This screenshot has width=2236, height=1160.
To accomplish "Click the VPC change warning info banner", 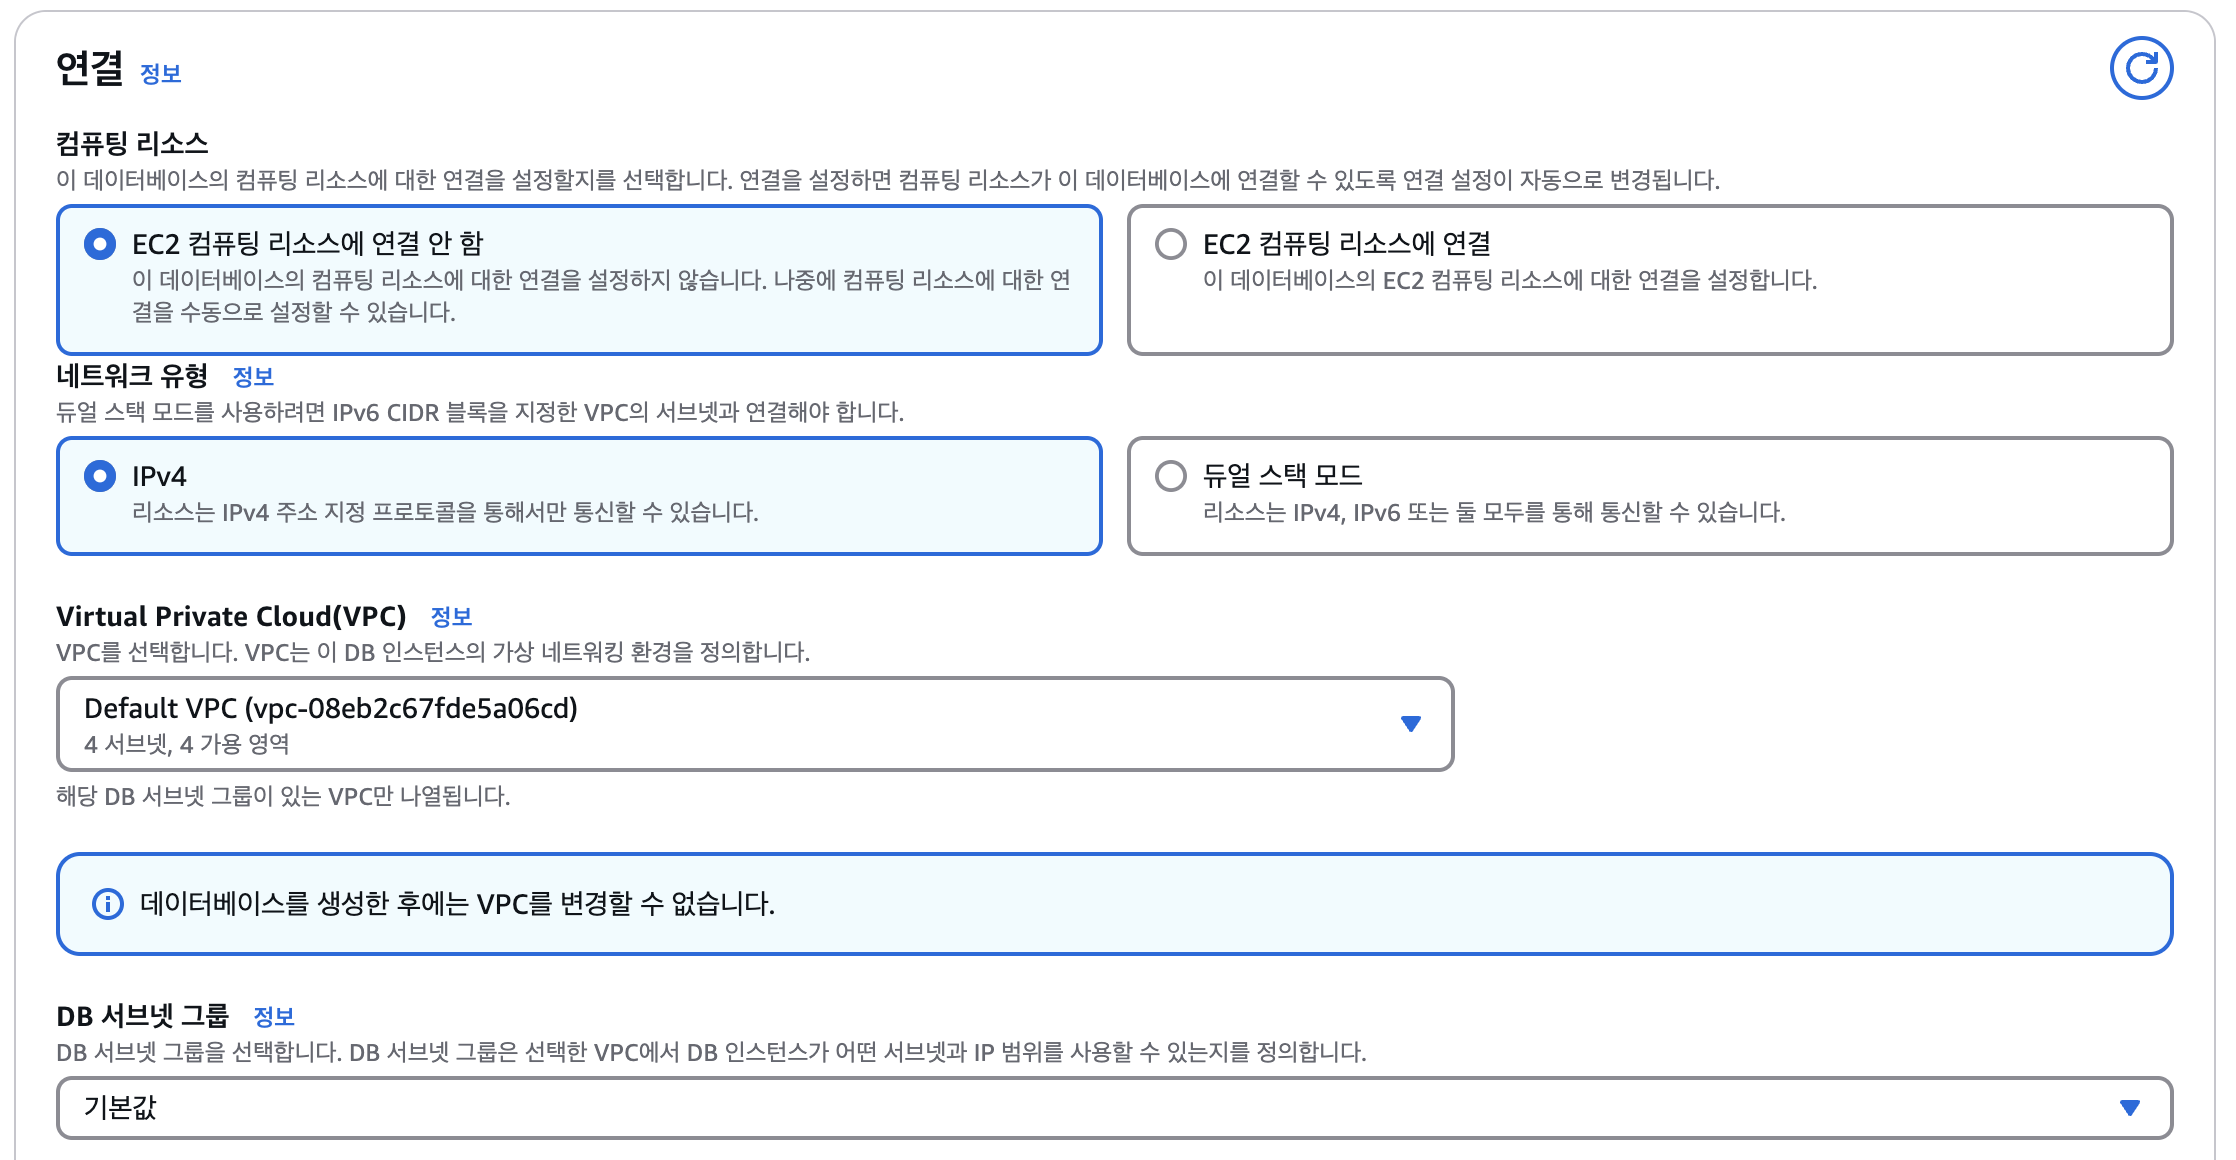I will pyautogui.click(x=1114, y=904).
